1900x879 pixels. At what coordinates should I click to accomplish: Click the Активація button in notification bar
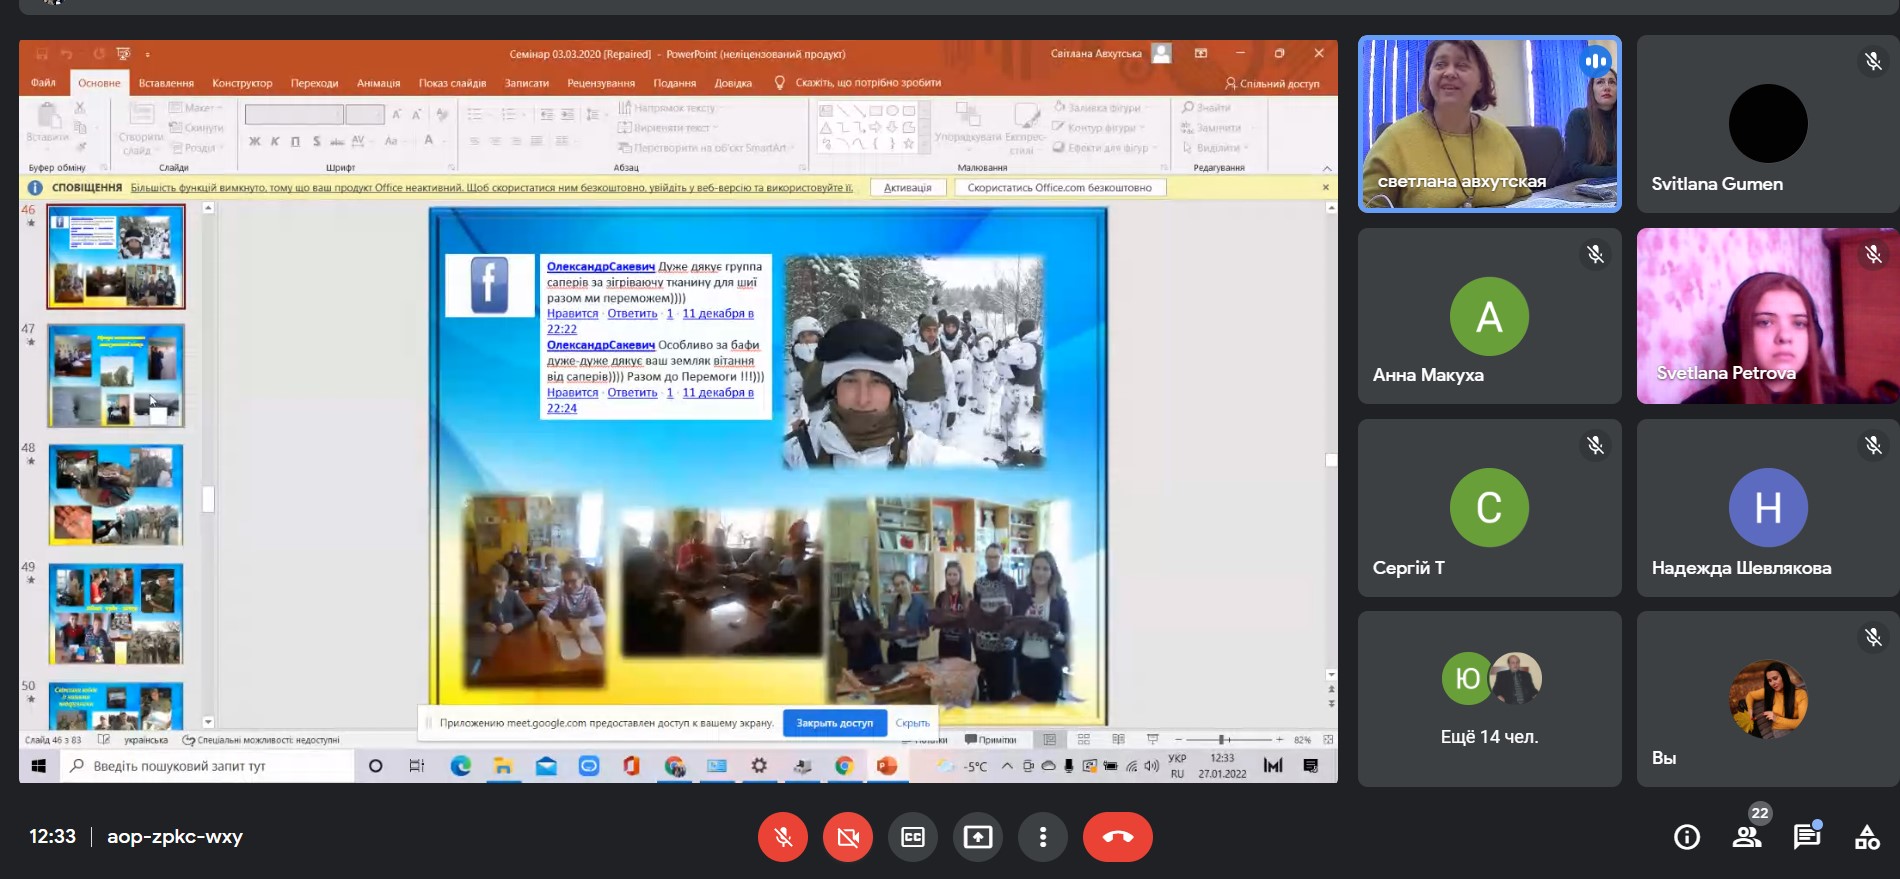[x=907, y=188]
